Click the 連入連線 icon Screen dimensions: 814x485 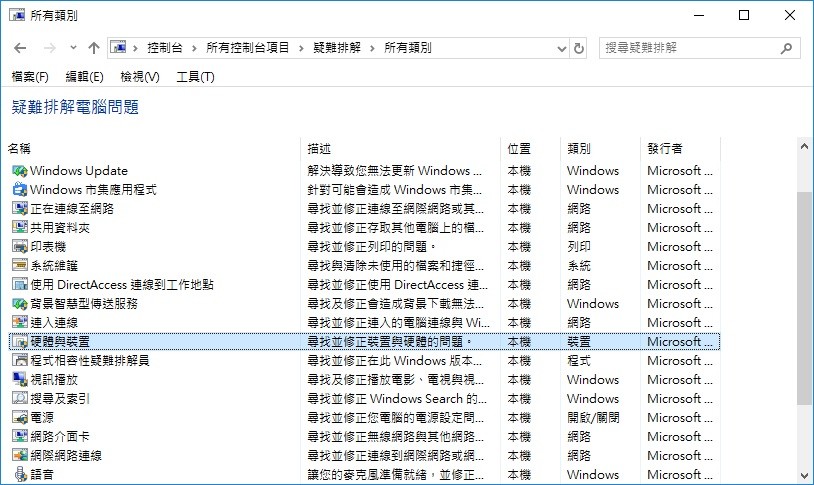(20, 322)
